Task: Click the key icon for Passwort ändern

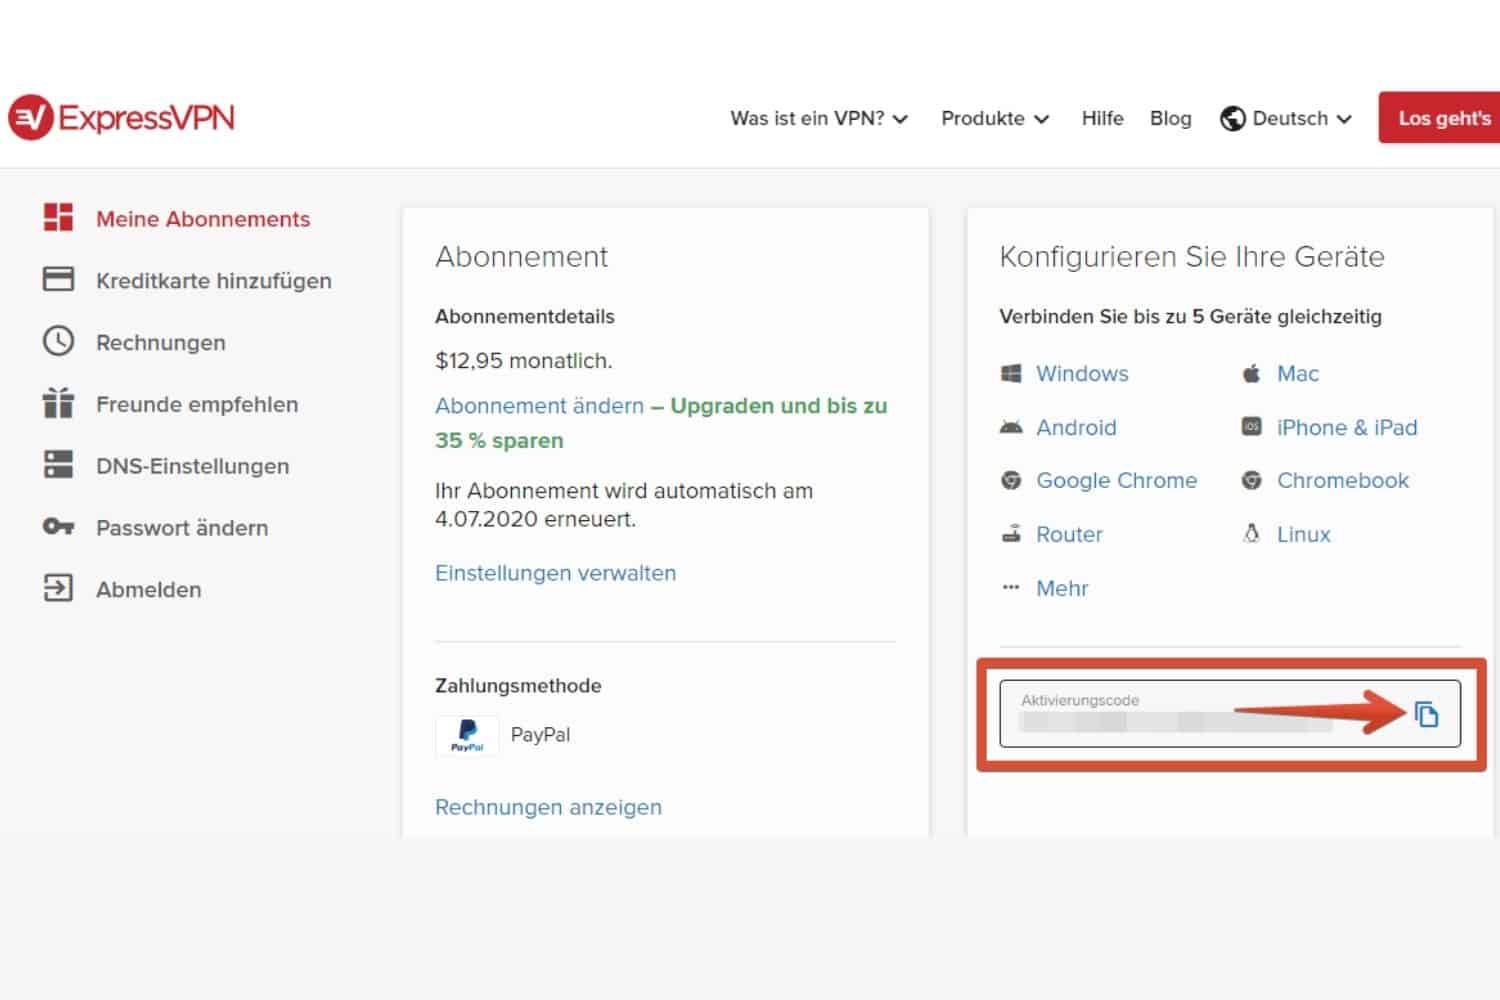Action: tap(58, 527)
